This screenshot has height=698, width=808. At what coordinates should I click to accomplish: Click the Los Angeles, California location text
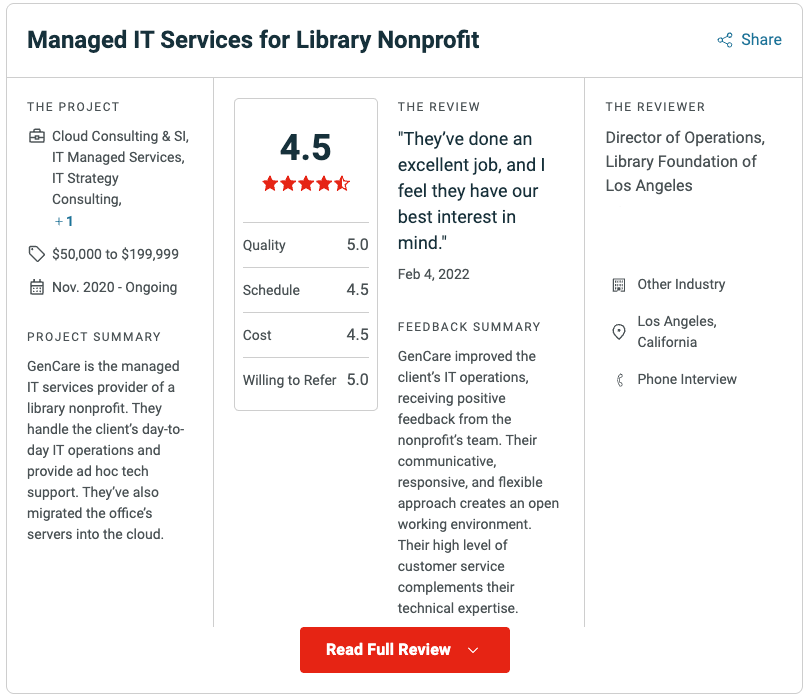(x=676, y=332)
